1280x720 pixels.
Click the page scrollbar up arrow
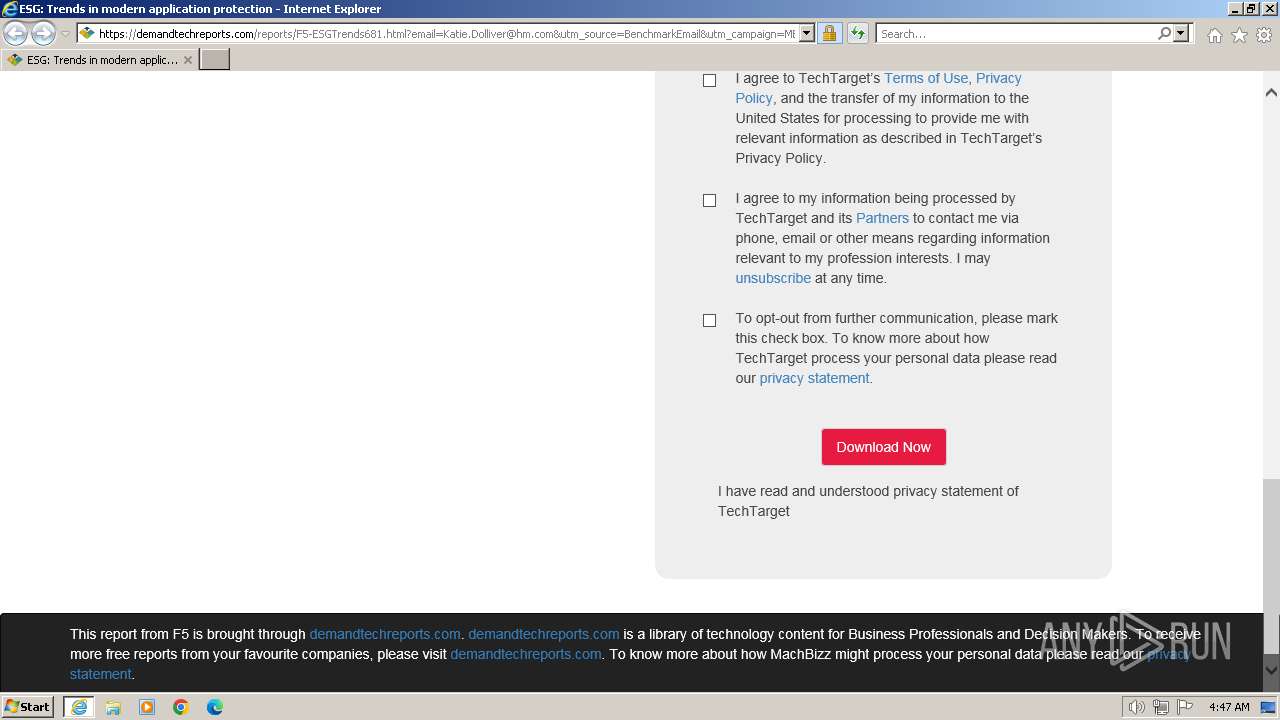1271,92
